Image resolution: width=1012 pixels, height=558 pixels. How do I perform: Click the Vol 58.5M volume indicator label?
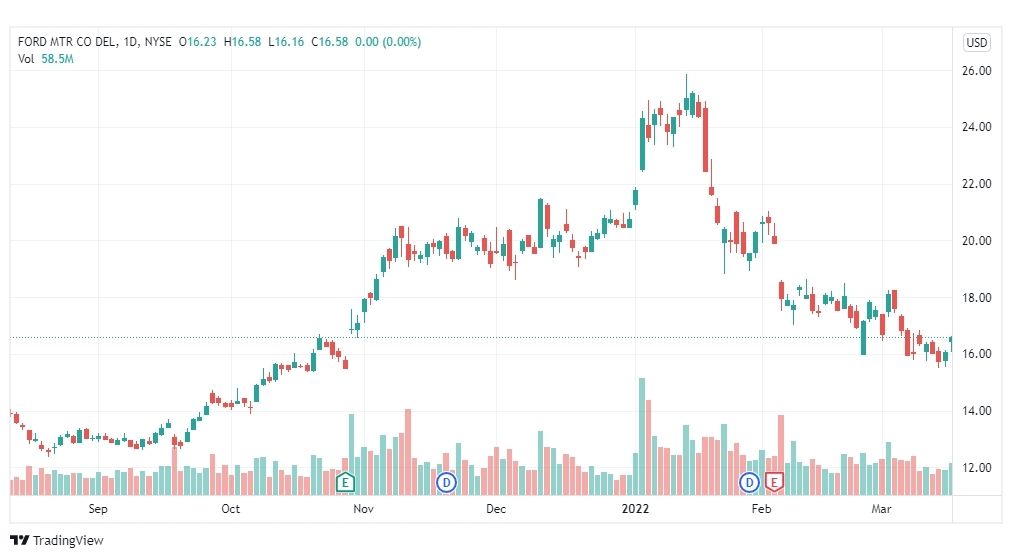point(46,59)
